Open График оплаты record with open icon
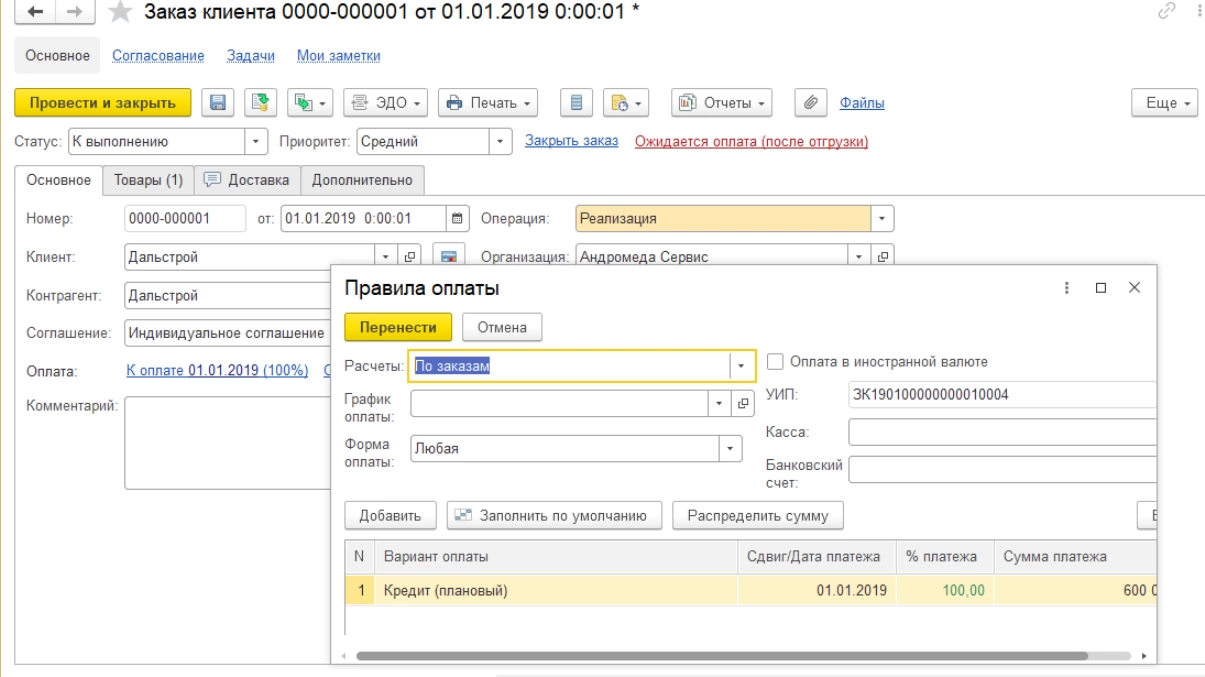The height and width of the screenshot is (677, 1205). (744, 404)
